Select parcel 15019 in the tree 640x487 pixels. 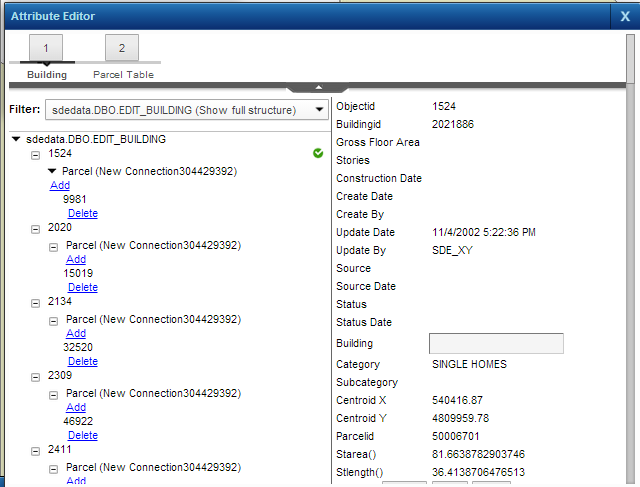coord(78,273)
